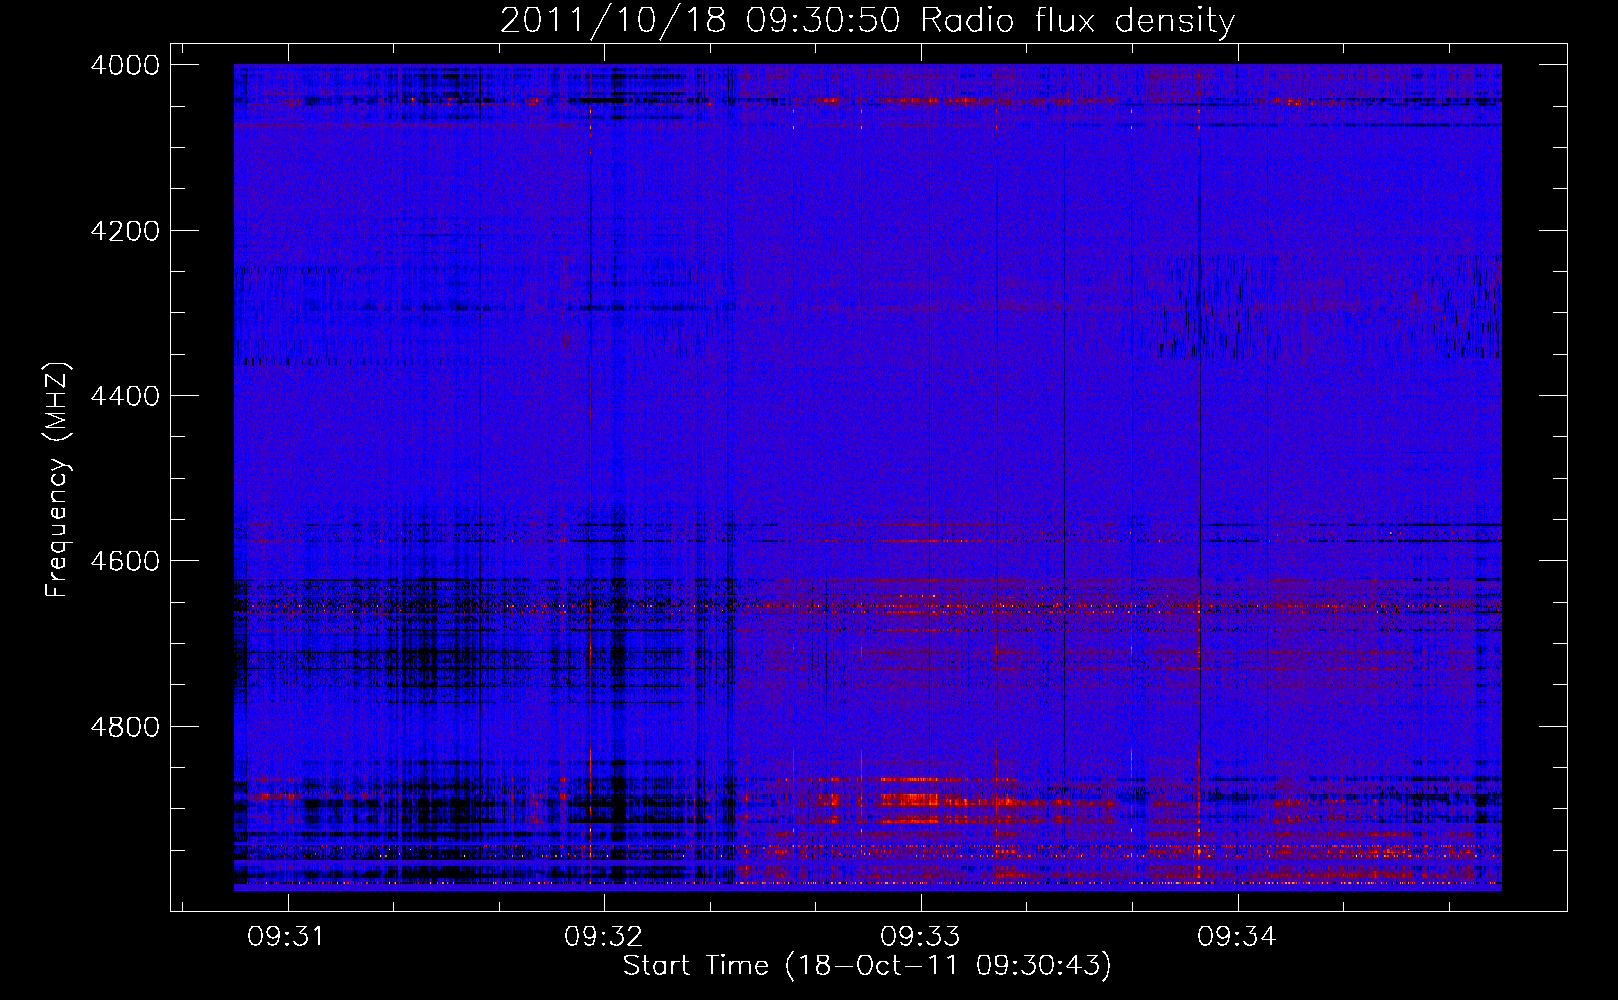Click the 4800 frequency tick label
1618x1000 pixels.
click(x=125, y=726)
